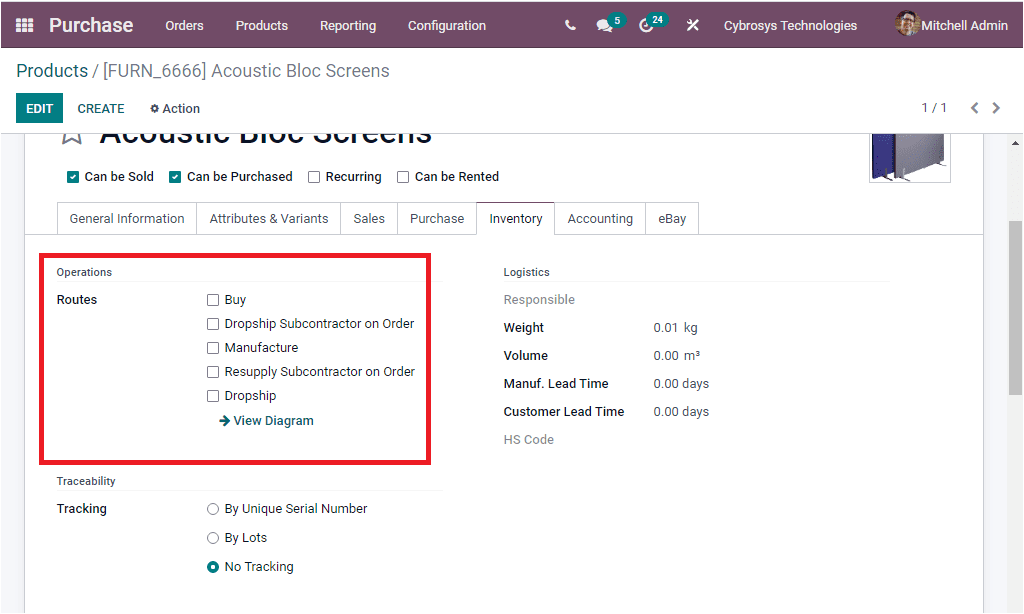Open the Configuration menu
1024x614 pixels.
click(446, 25)
